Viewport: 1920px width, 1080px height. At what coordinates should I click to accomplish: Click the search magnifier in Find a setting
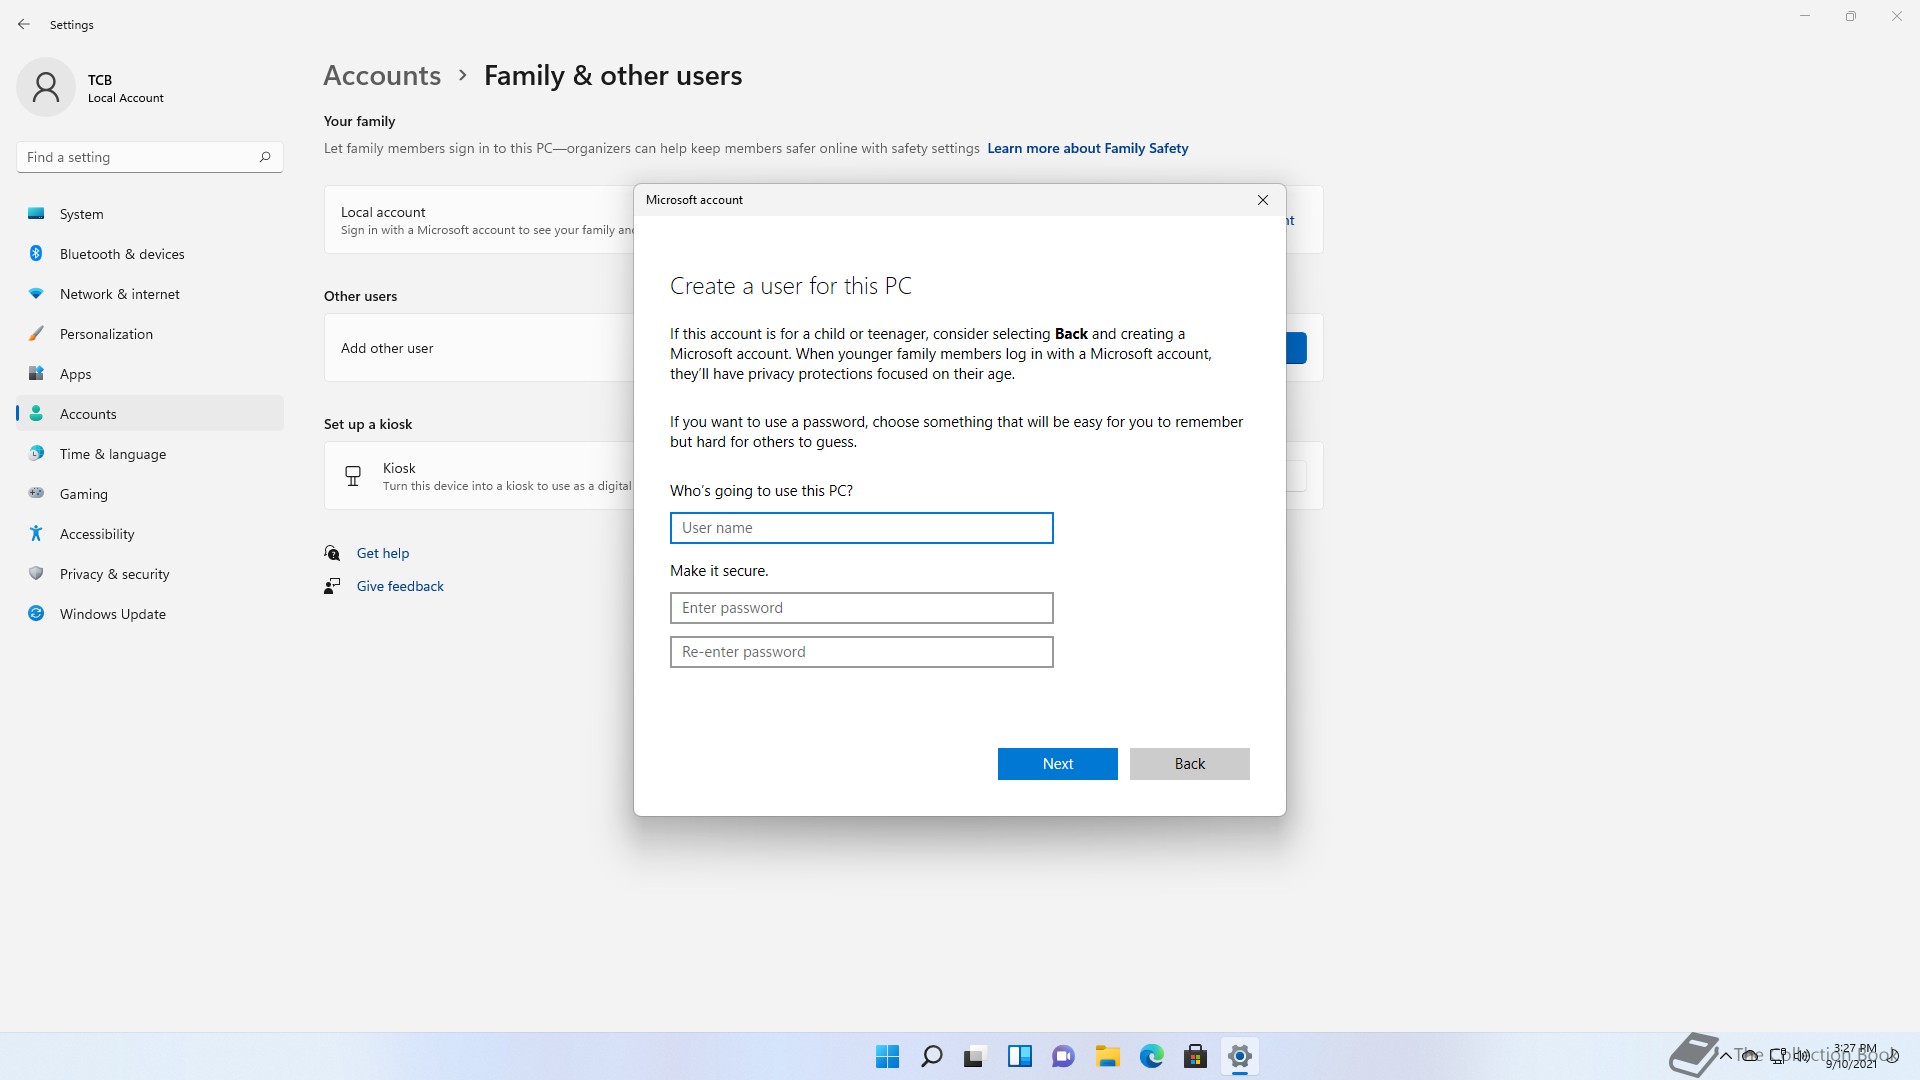265,157
